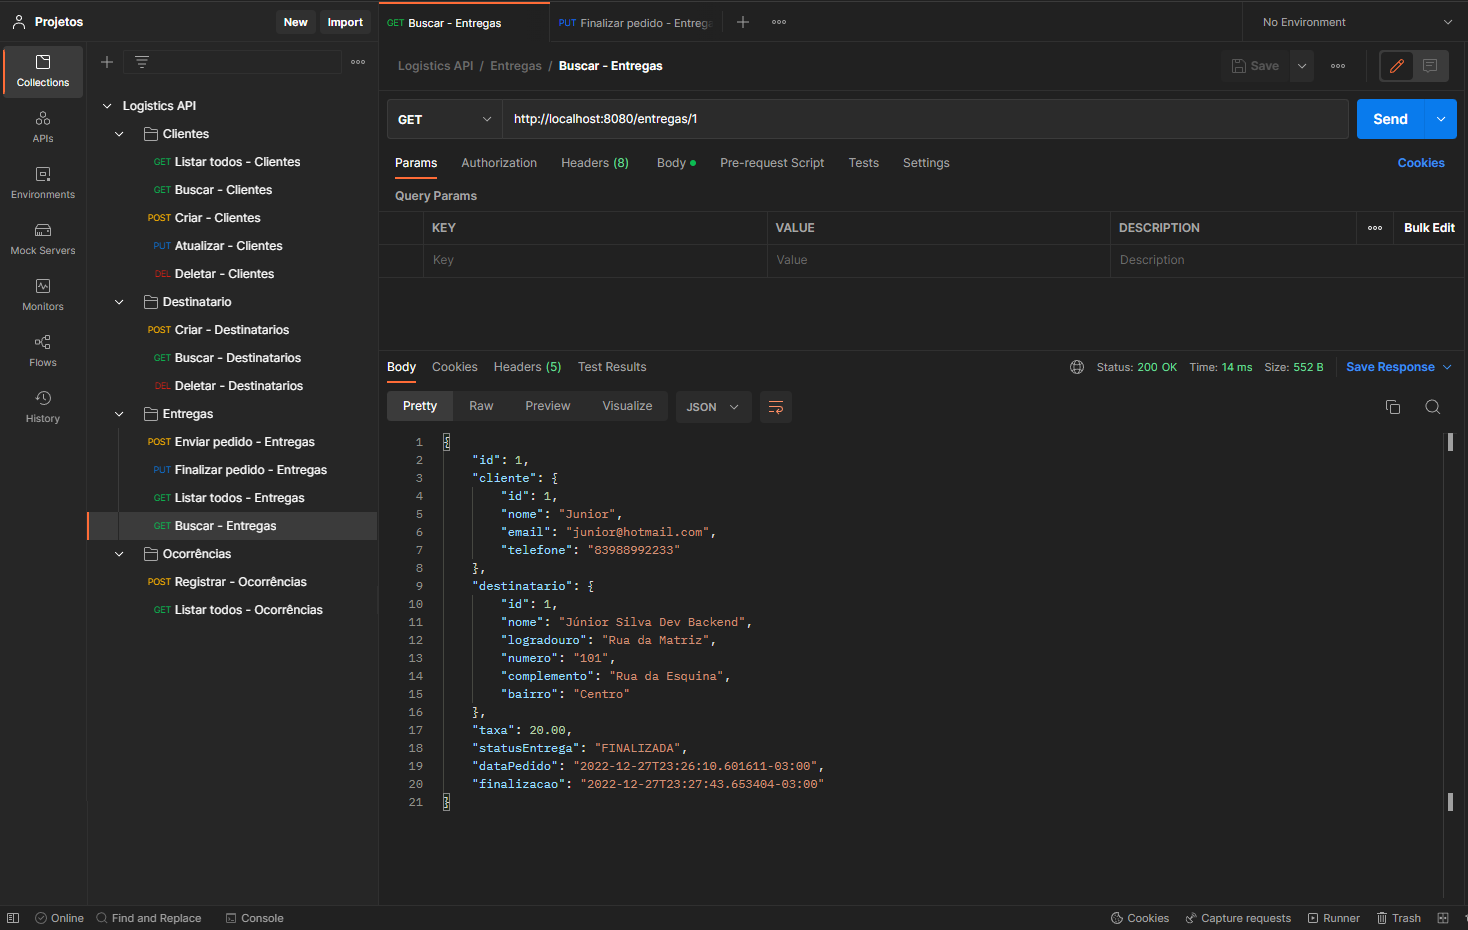Open the Pre-request Script tab
This screenshot has width=1468, height=930.
pyautogui.click(x=772, y=163)
